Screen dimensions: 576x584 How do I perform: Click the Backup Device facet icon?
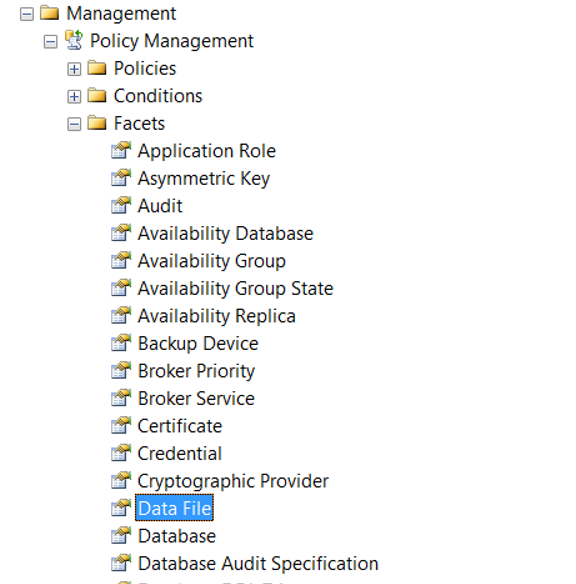tap(121, 343)
